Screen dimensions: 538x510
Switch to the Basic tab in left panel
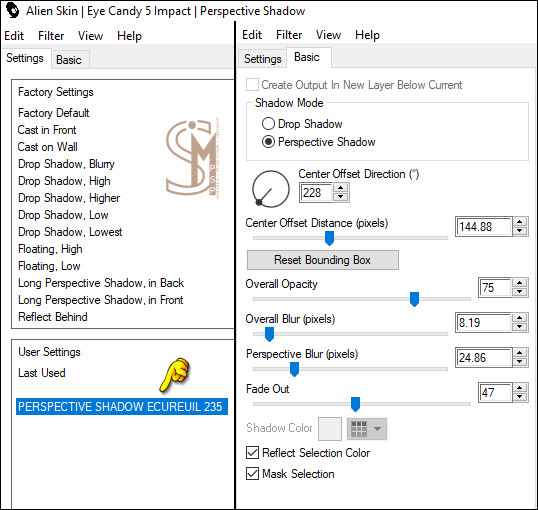pyautogui.click(x=69, y=60)
